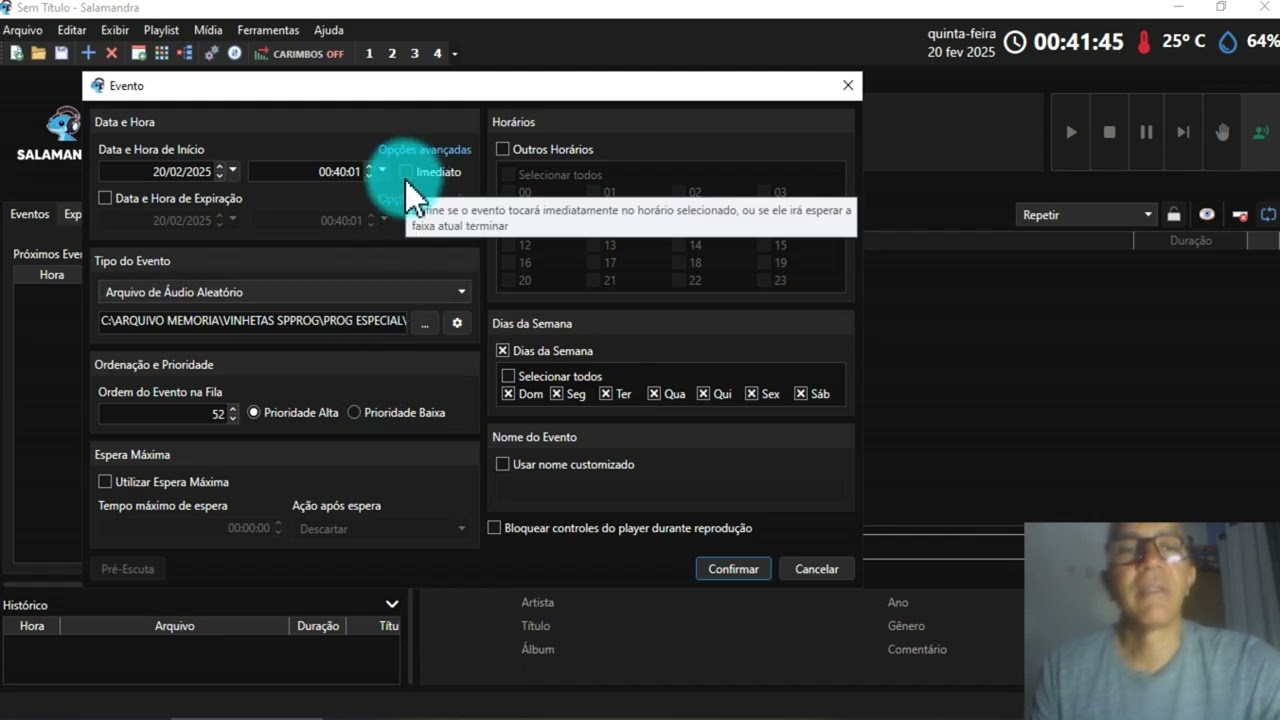Open the Repetir dropdown
Image resolution: width=1280 pixels, height=720 pixels.
coord(1085,215)
